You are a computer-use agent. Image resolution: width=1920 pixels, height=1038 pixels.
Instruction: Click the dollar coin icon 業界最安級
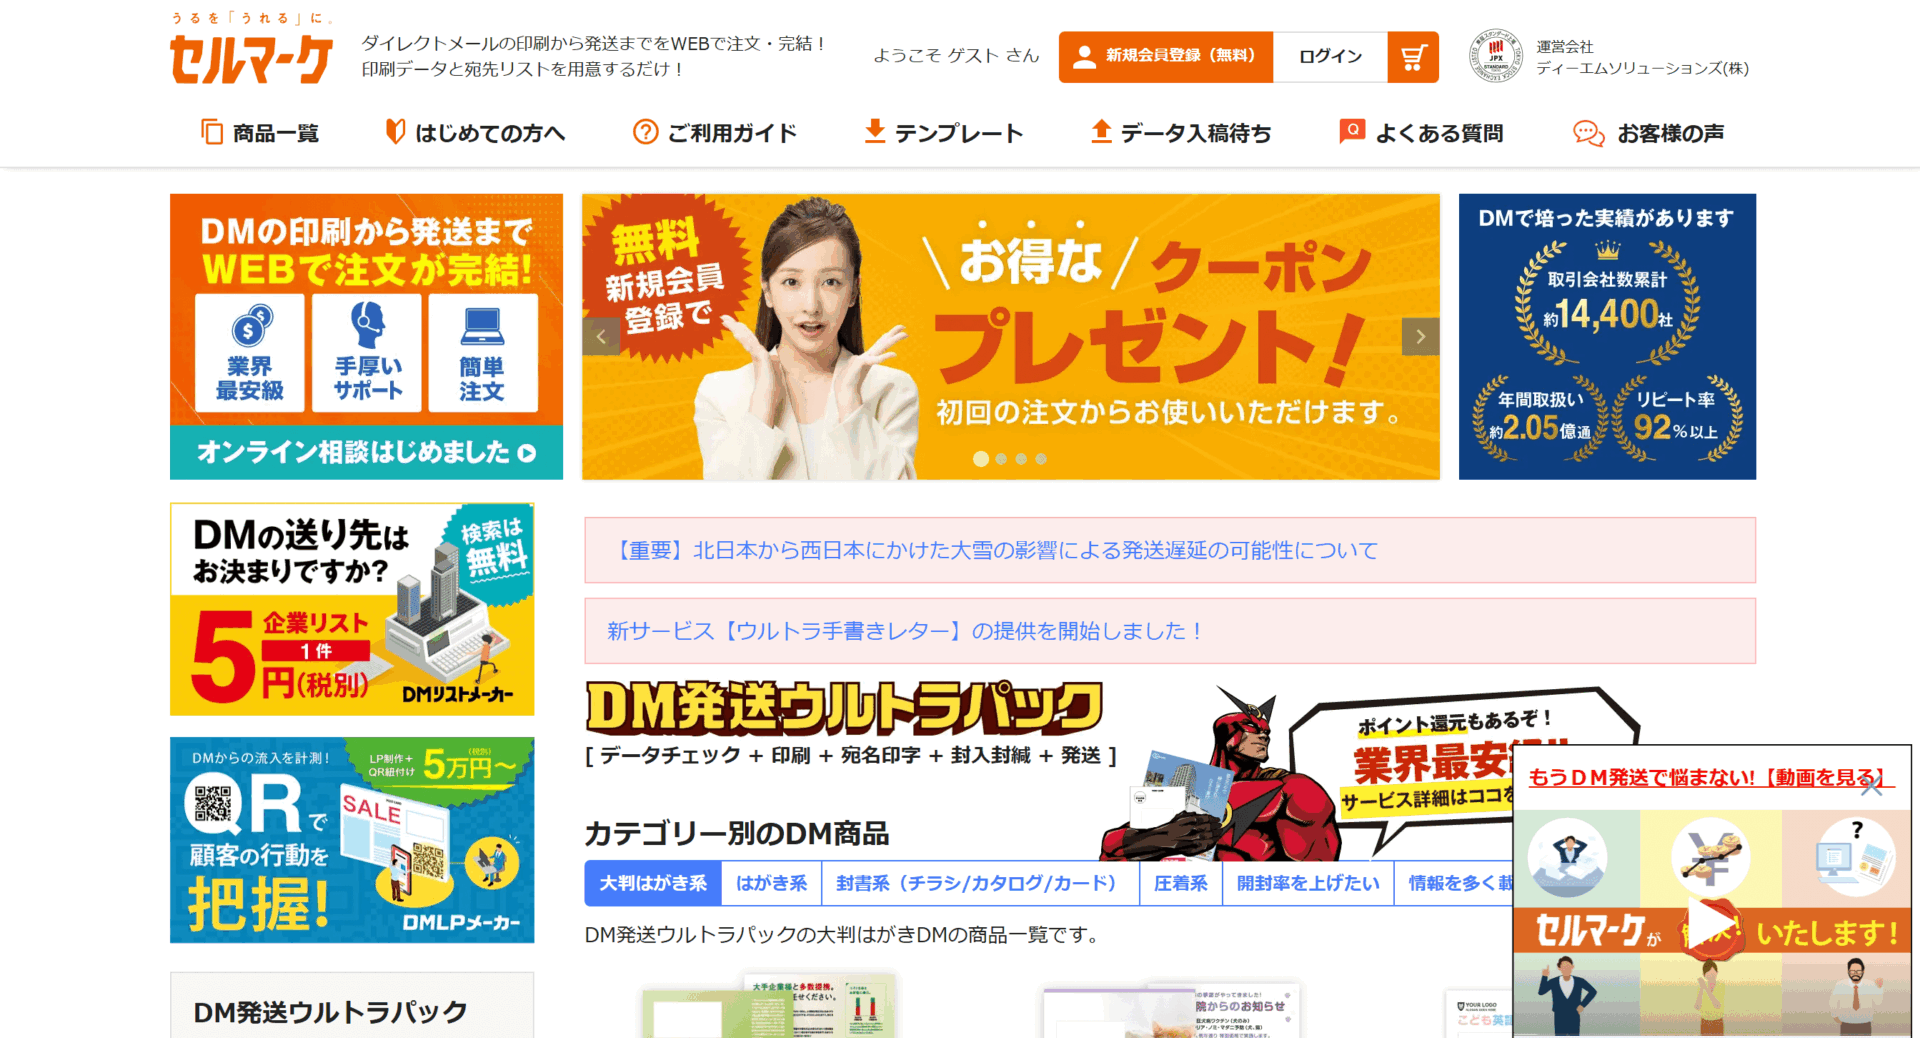(x=251, y=326)
